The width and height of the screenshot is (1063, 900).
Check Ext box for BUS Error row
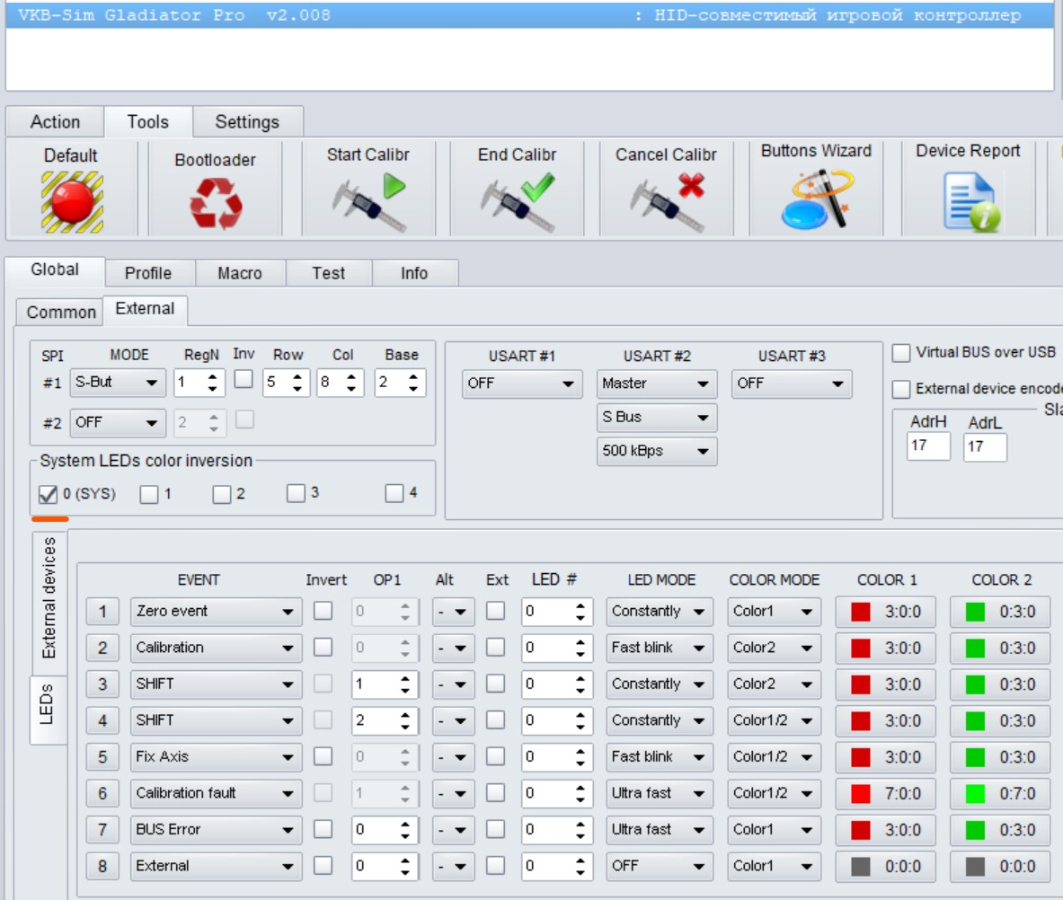coord(496,829)
